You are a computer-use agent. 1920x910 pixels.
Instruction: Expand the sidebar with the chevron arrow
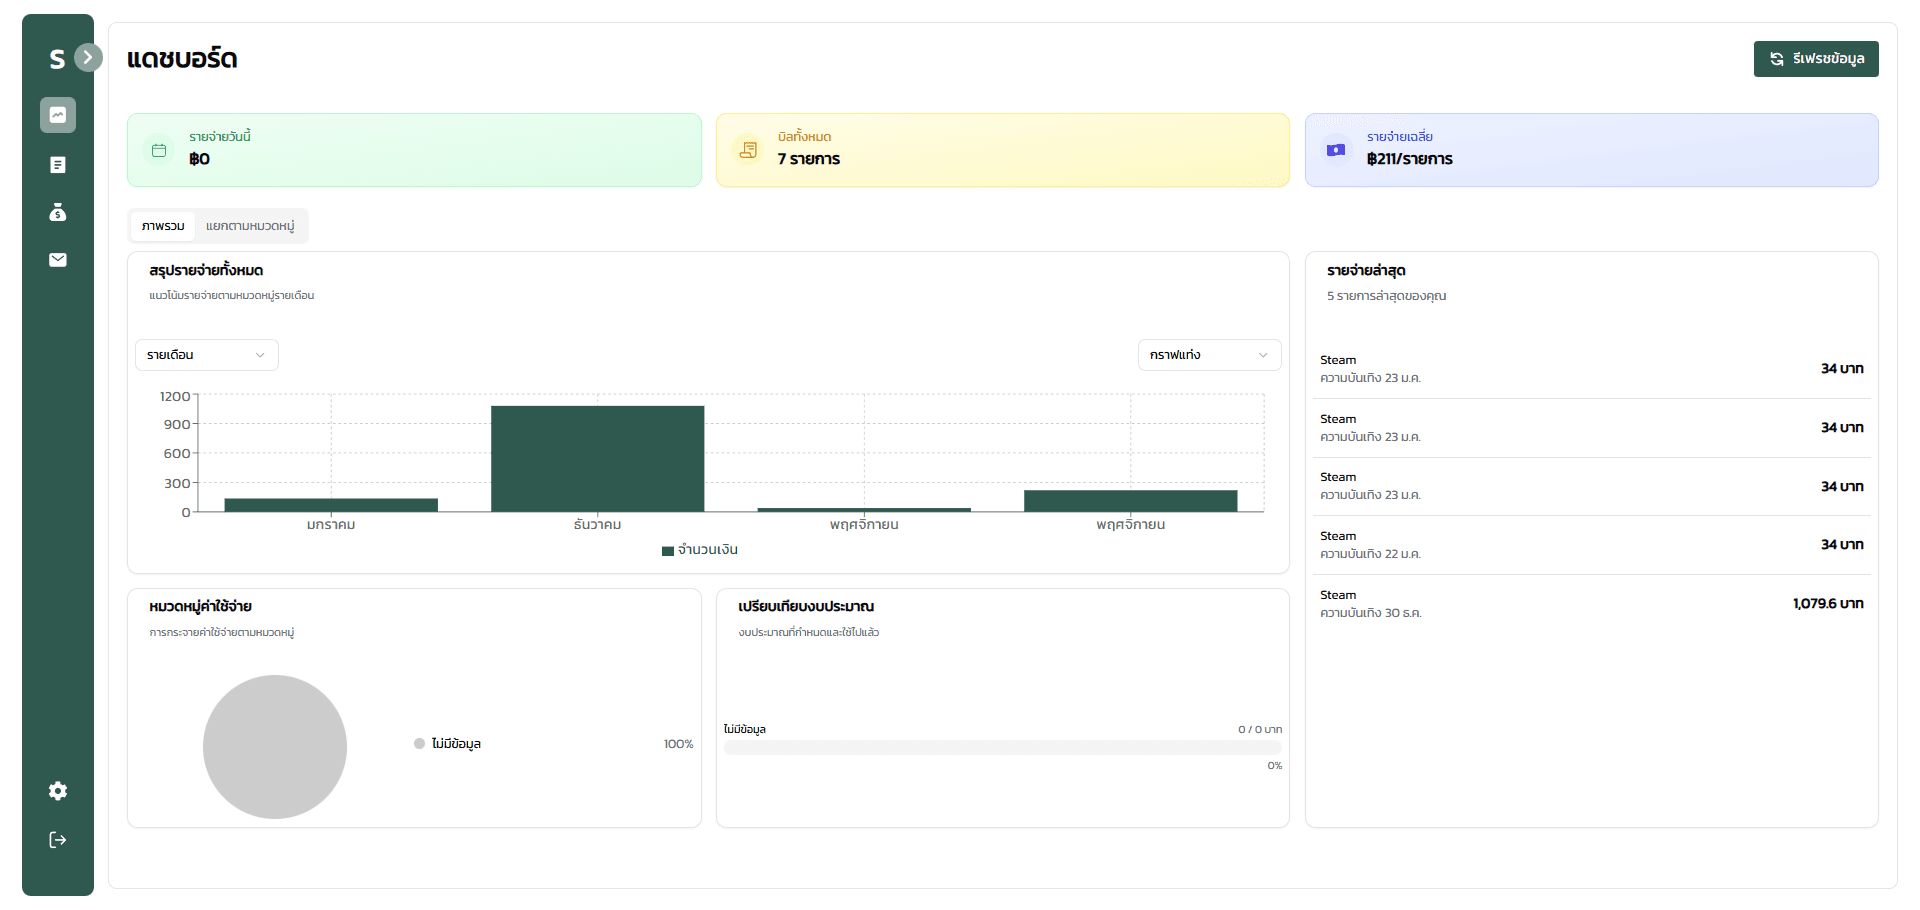point(88,57)
